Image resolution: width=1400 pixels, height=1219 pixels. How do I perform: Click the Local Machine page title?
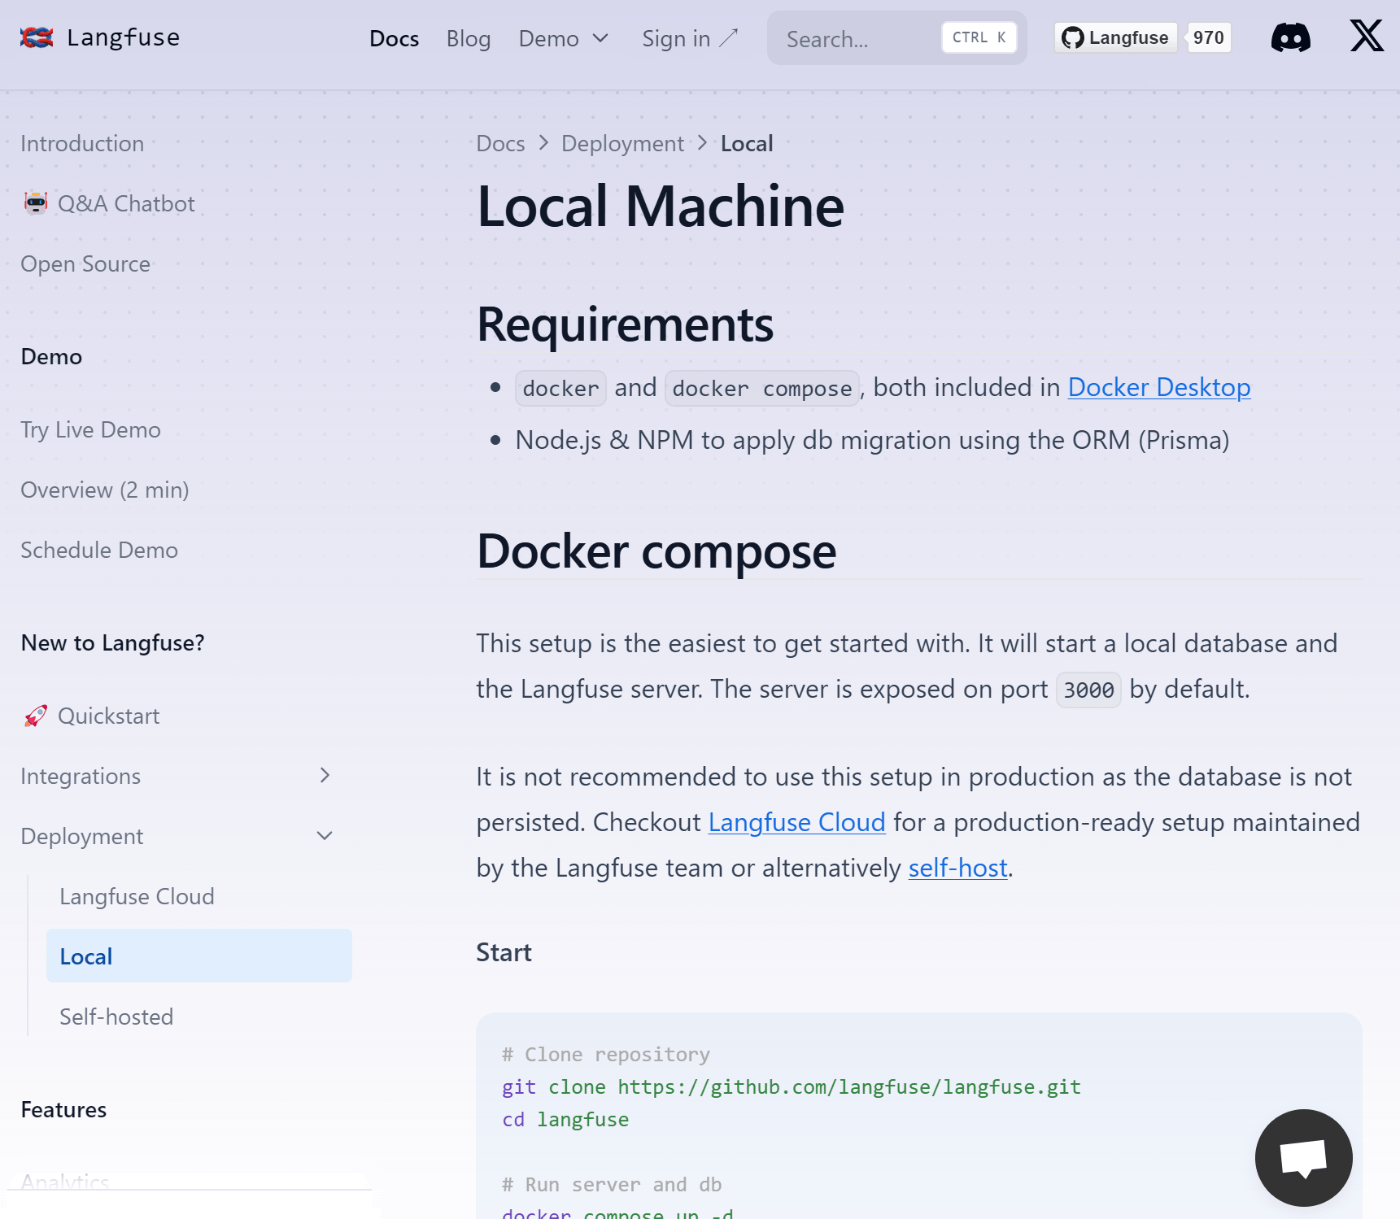tap(661, 206)
